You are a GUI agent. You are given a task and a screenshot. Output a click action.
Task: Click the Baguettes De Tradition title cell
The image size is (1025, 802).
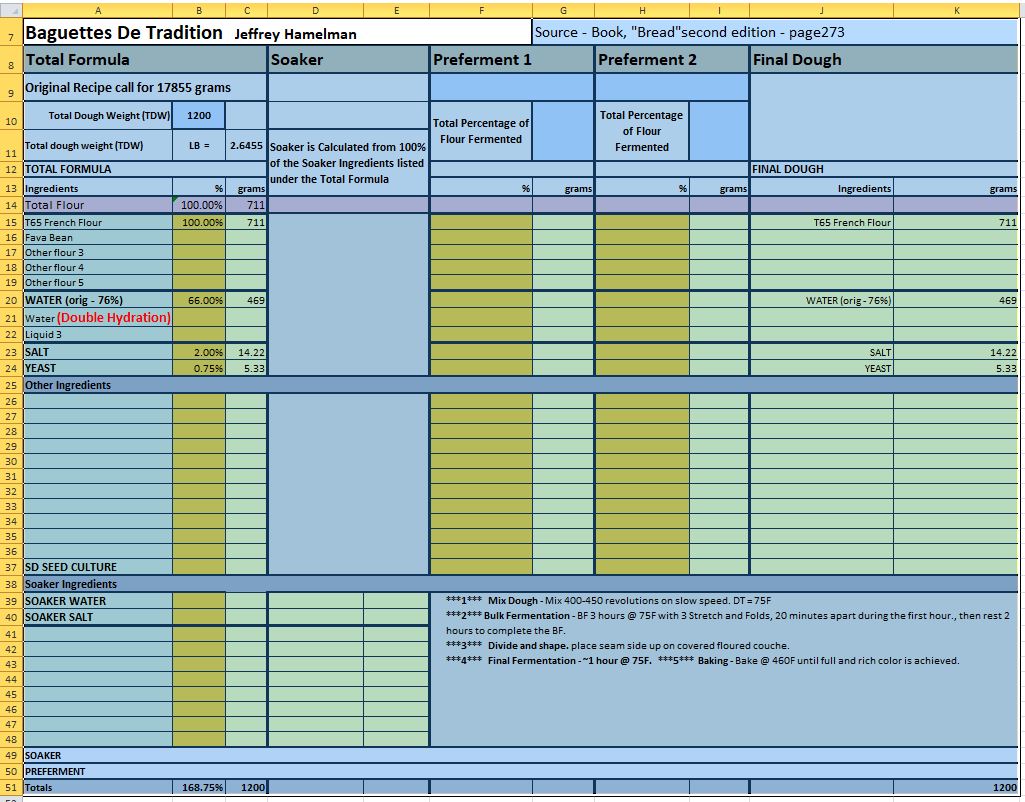125,33
